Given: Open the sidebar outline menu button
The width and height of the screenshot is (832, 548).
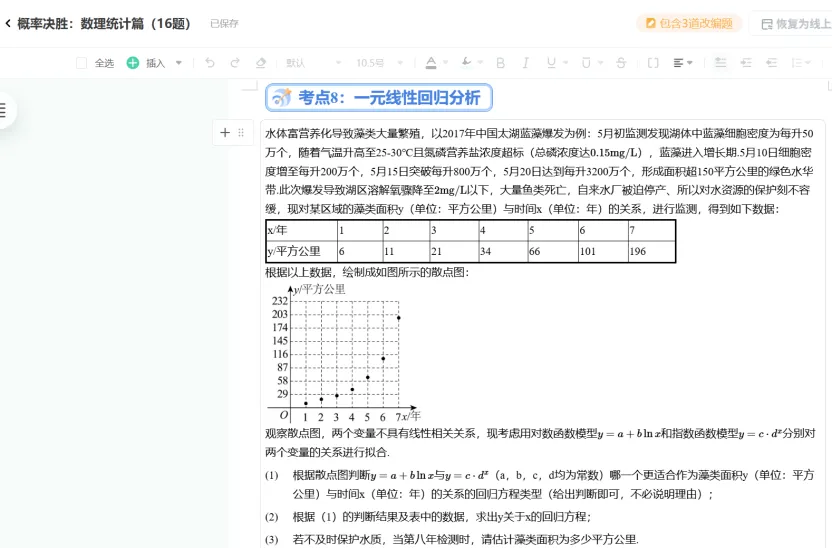Looking at the screenshot, I should tap(4, 110).
